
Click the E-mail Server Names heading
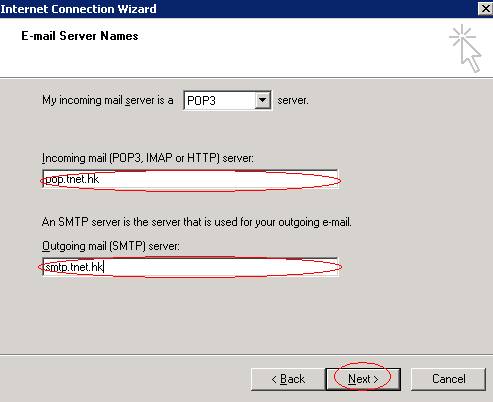pos(80,36)
